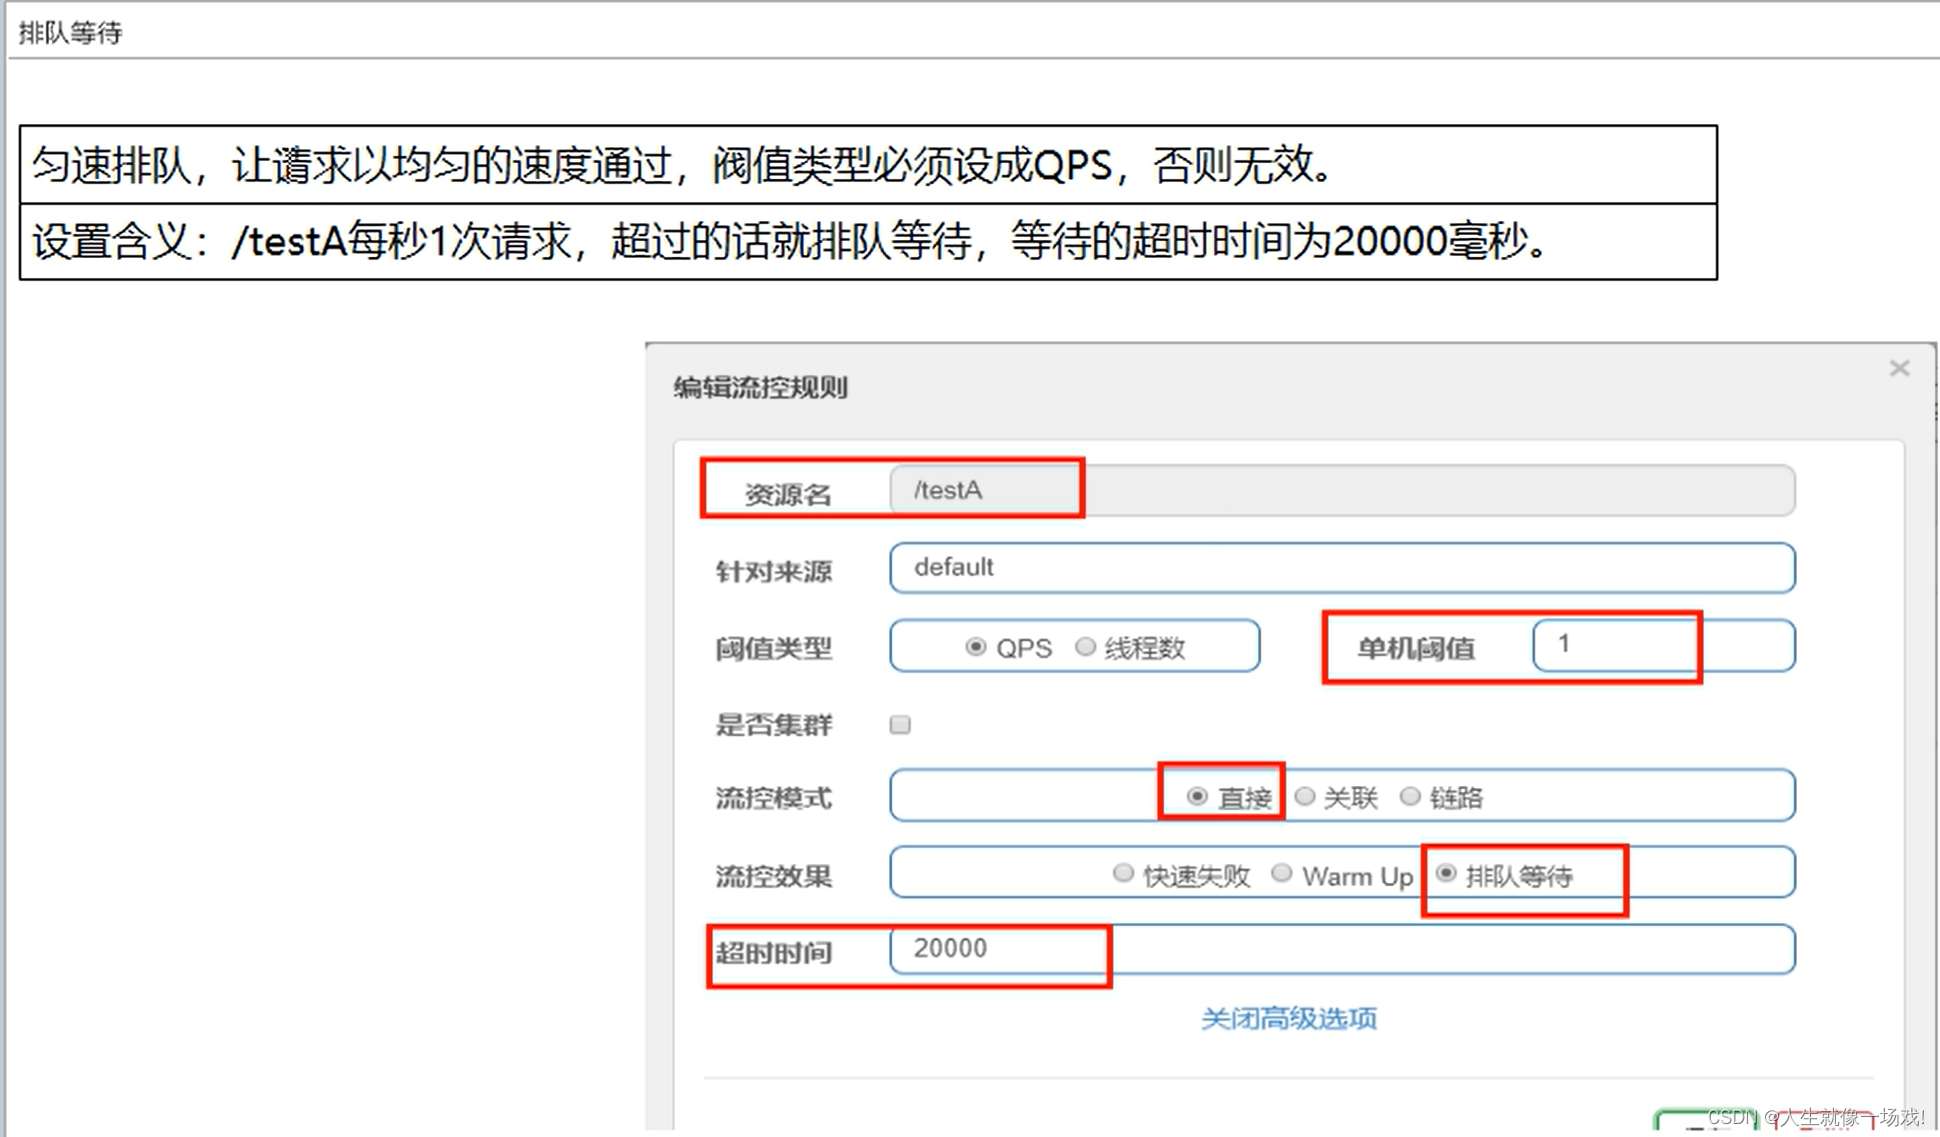Viewport: 1940px width, 1137px height.
Task: Choose Warm Up flow control effect
Action: pyautogui.click(x=1282, y=874)
